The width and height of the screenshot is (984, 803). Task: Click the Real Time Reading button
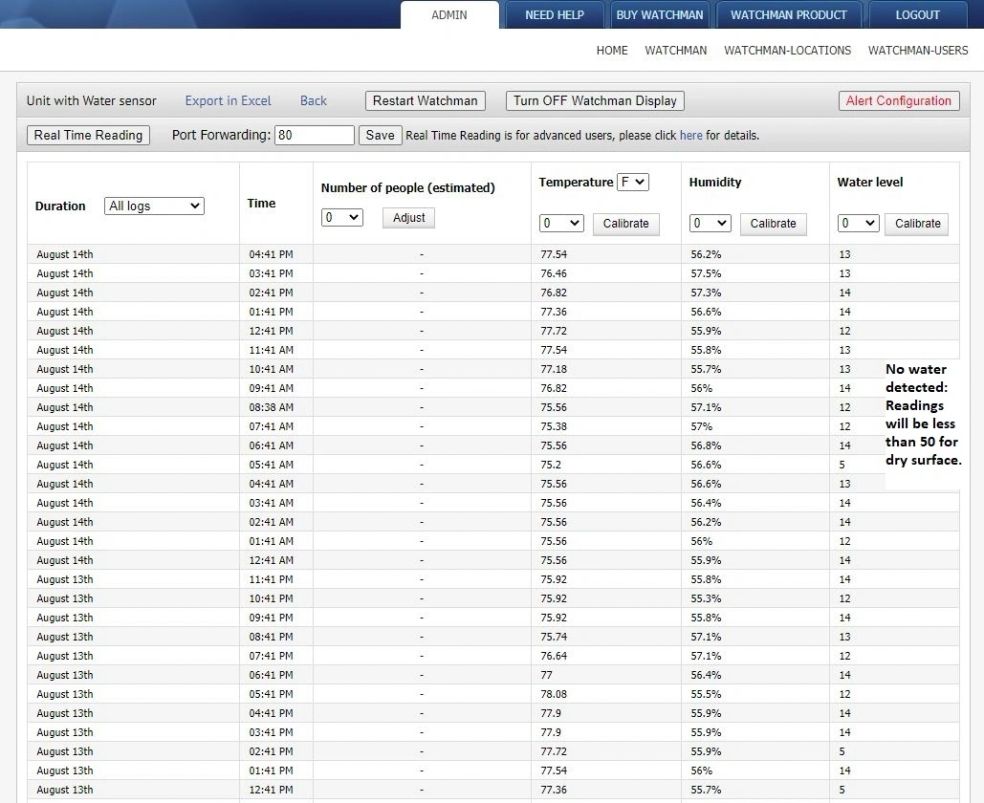[88, 135]
